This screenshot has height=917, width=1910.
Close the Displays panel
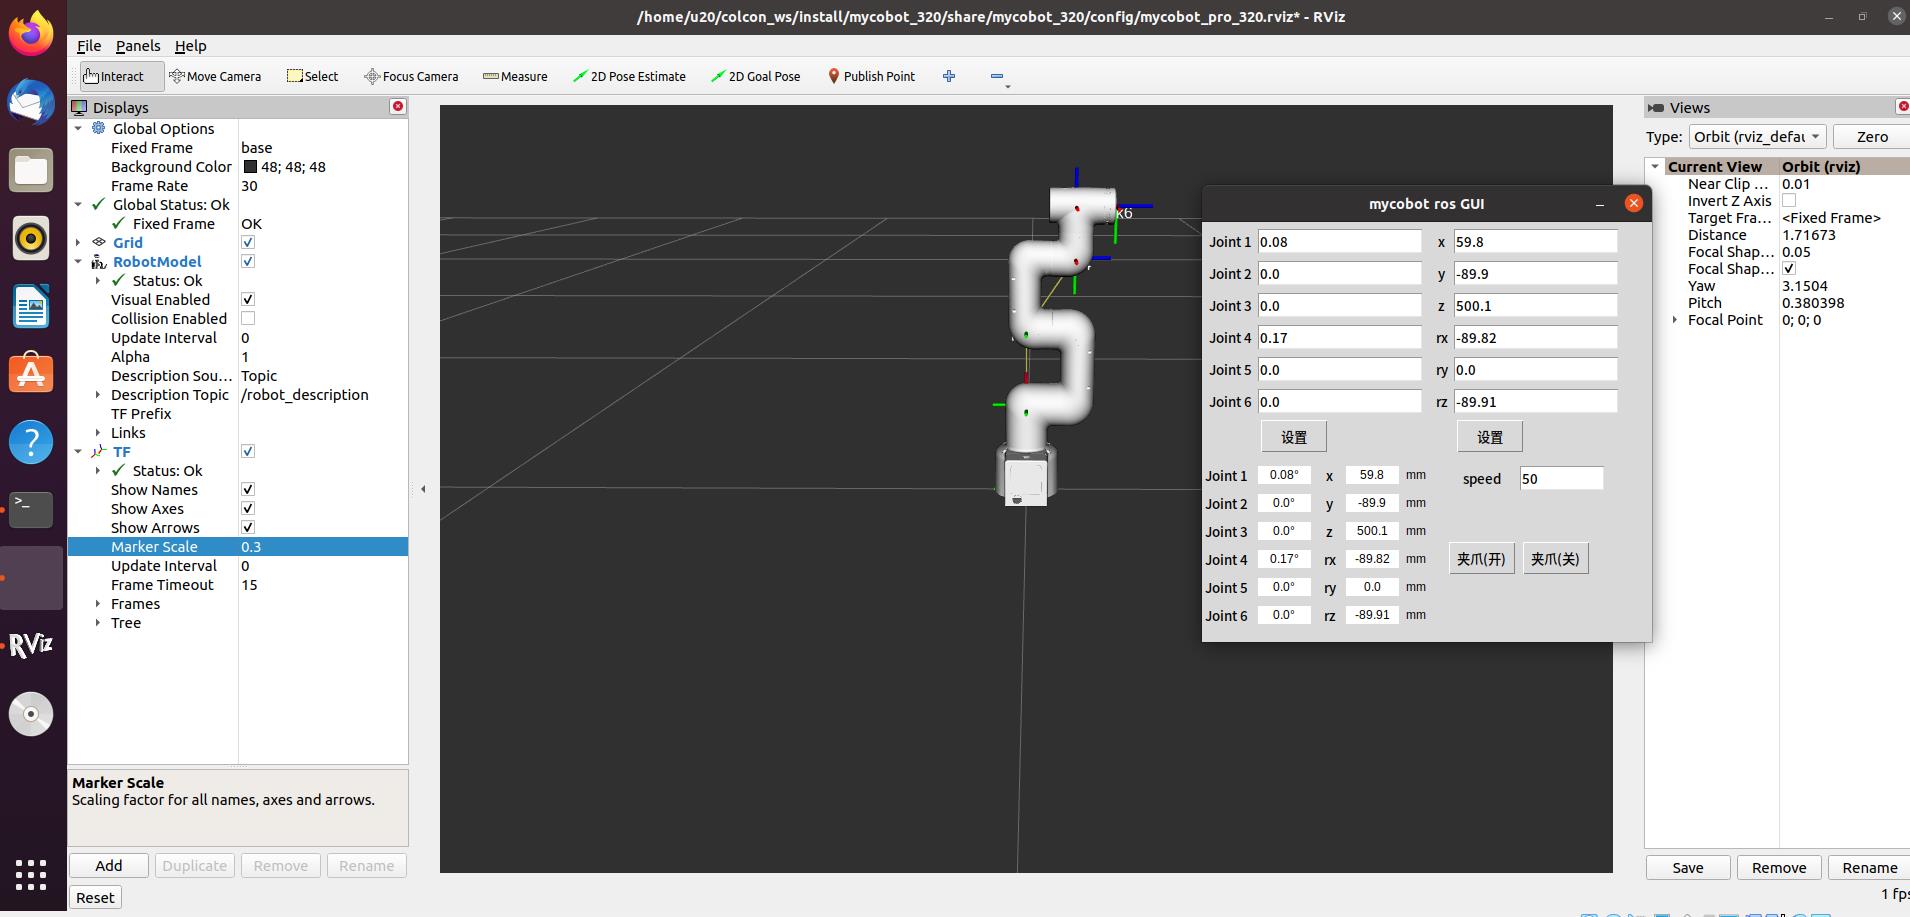pyautogui.click(x=398, y=107)
